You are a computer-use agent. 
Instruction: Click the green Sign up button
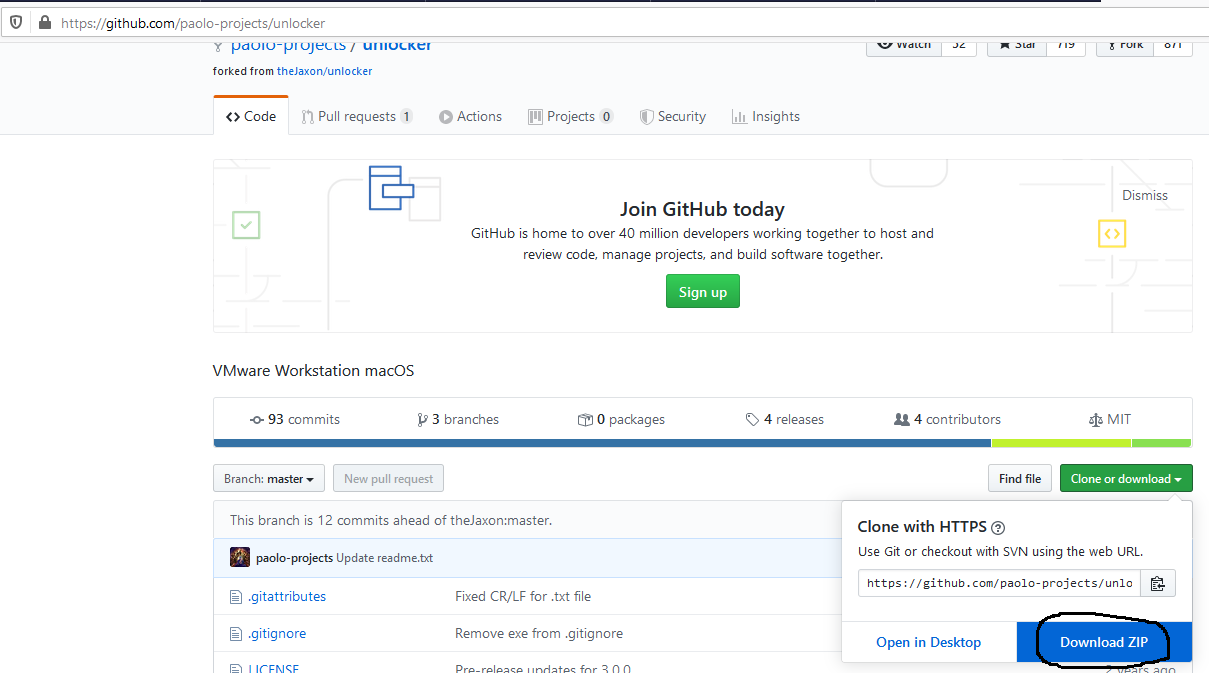[703, 292]
